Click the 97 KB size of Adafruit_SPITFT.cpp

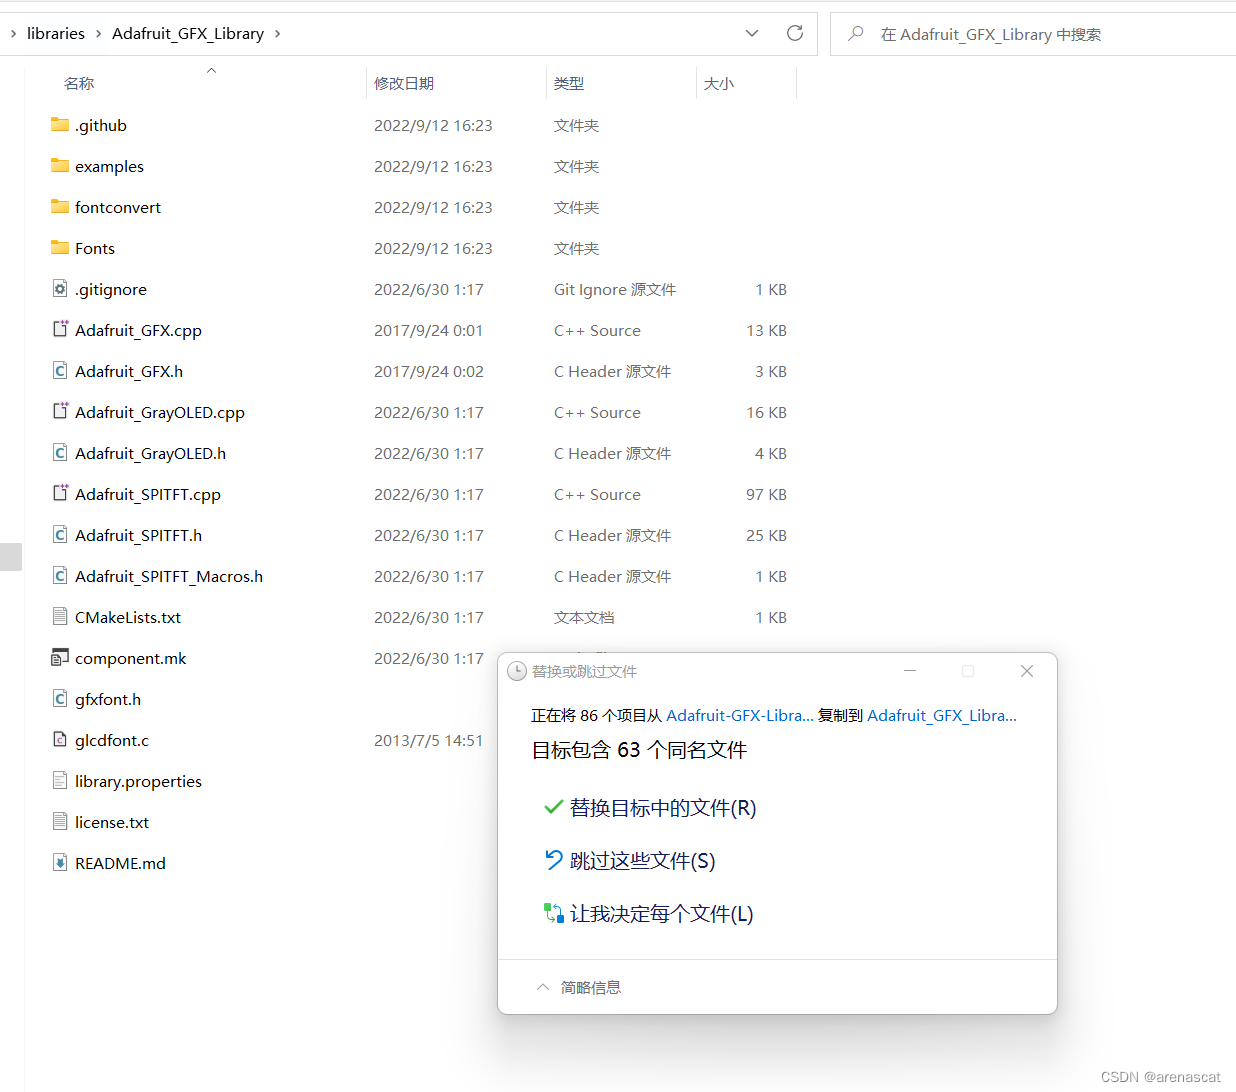766,494
